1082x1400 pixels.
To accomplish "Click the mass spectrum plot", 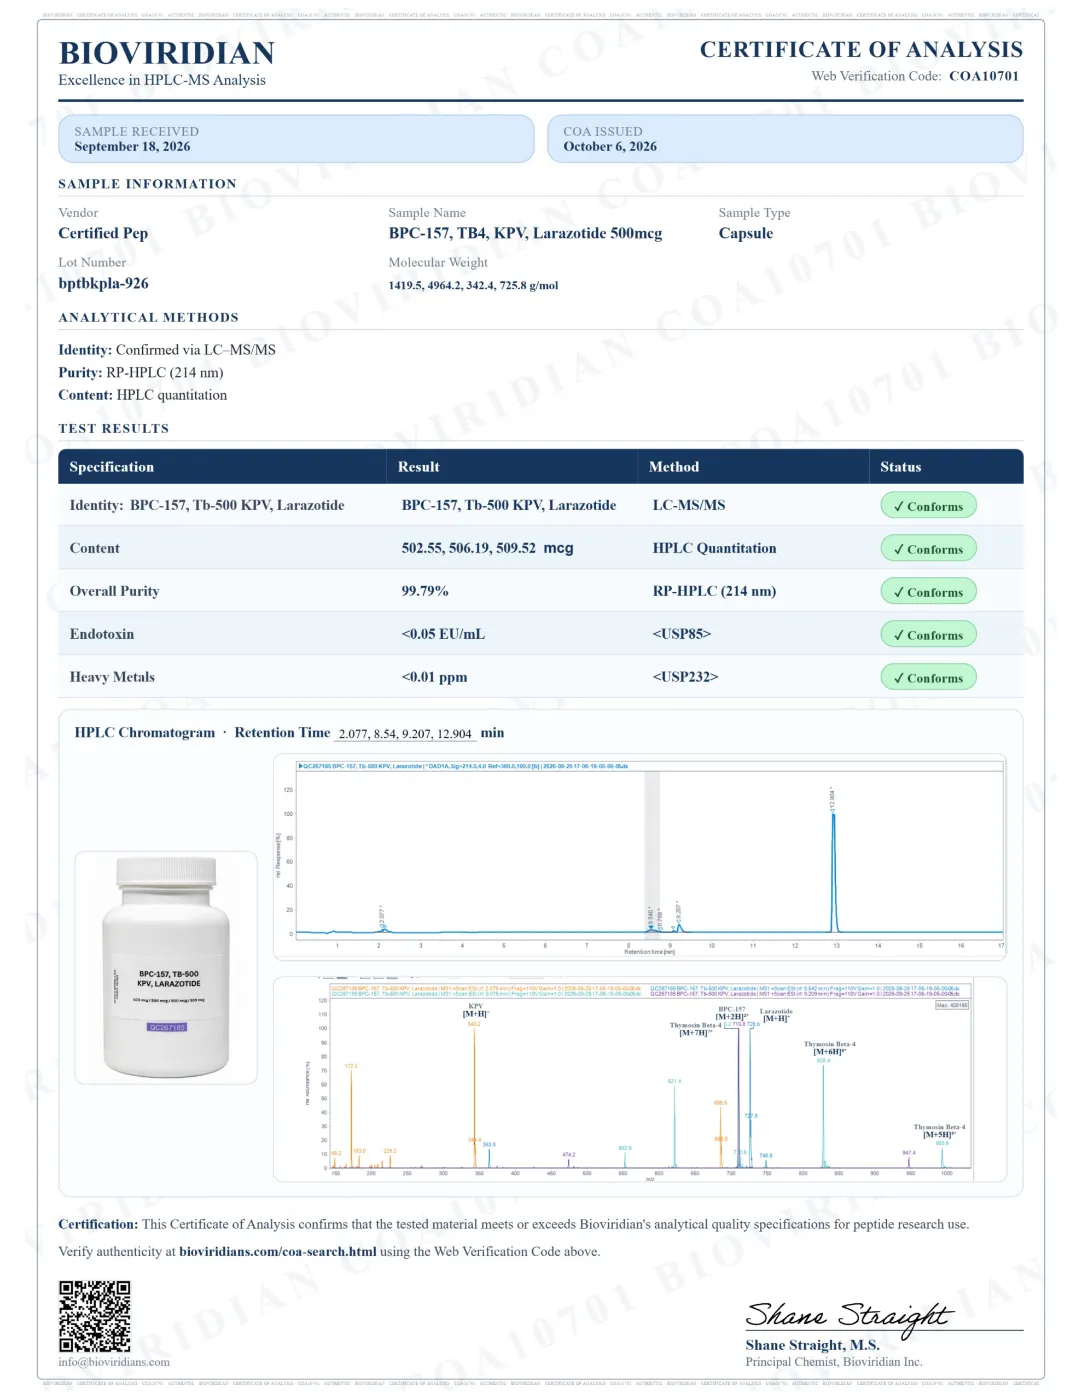I will tap(640, 1080).
